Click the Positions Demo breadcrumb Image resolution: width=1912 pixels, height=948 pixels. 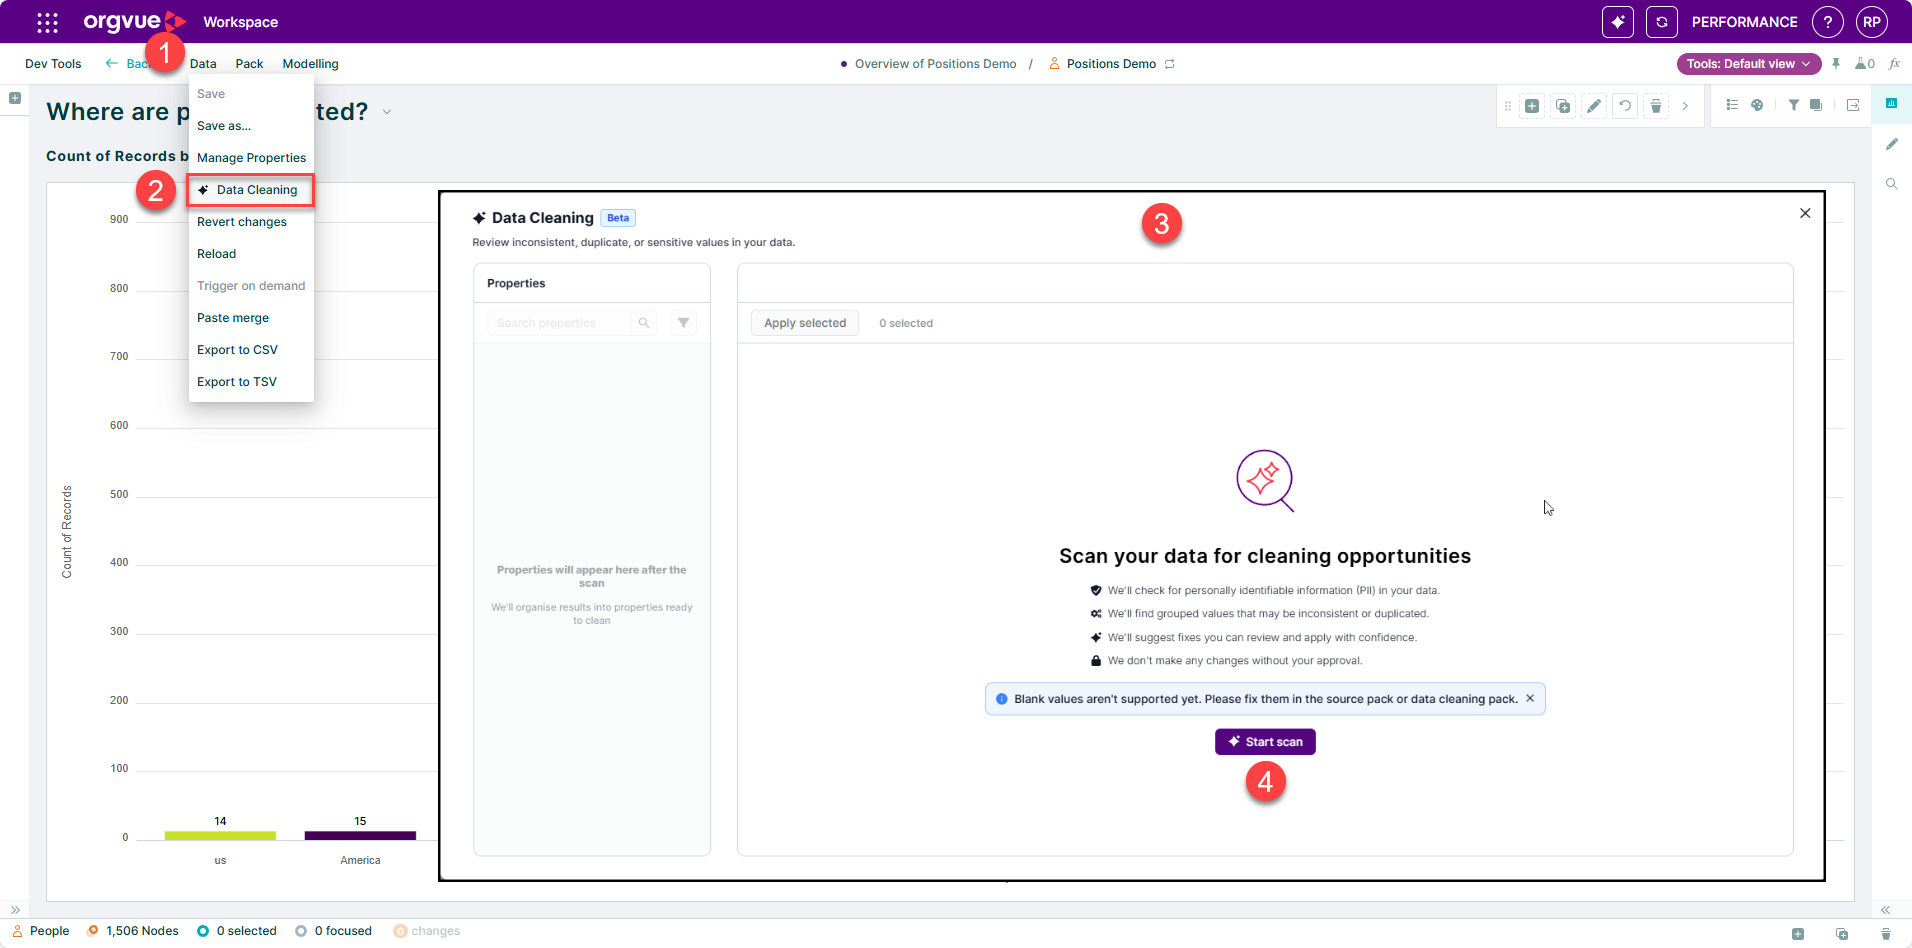(1111, 64)
